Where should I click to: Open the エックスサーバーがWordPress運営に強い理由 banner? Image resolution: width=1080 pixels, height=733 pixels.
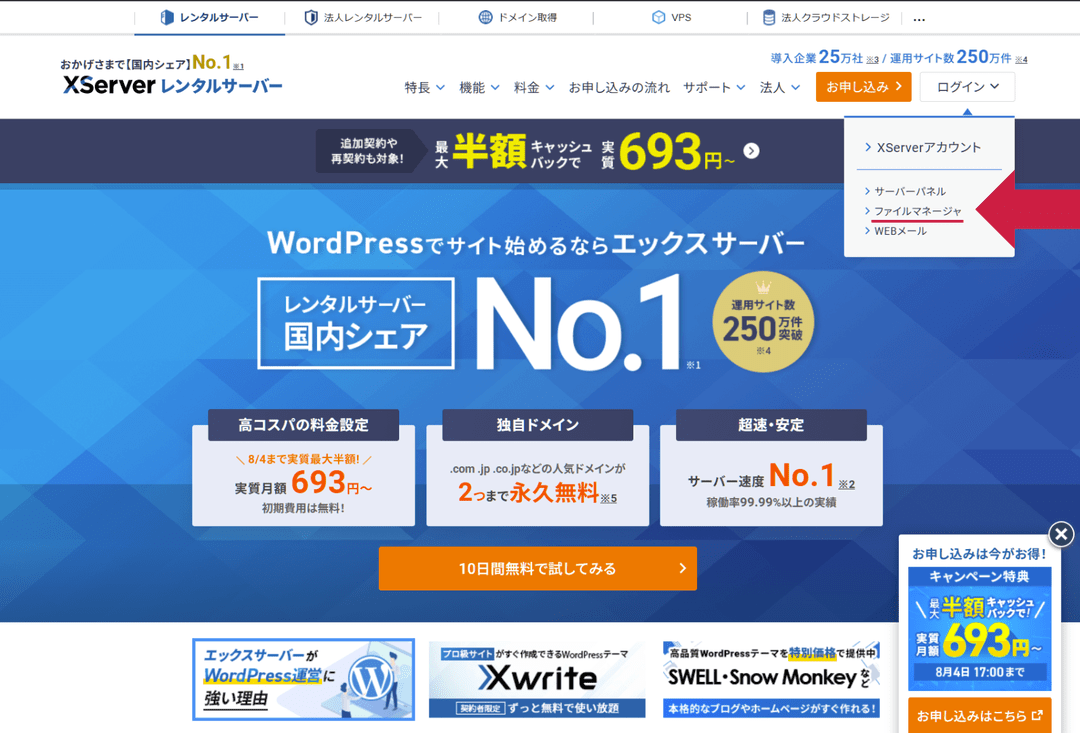[303, 679]
